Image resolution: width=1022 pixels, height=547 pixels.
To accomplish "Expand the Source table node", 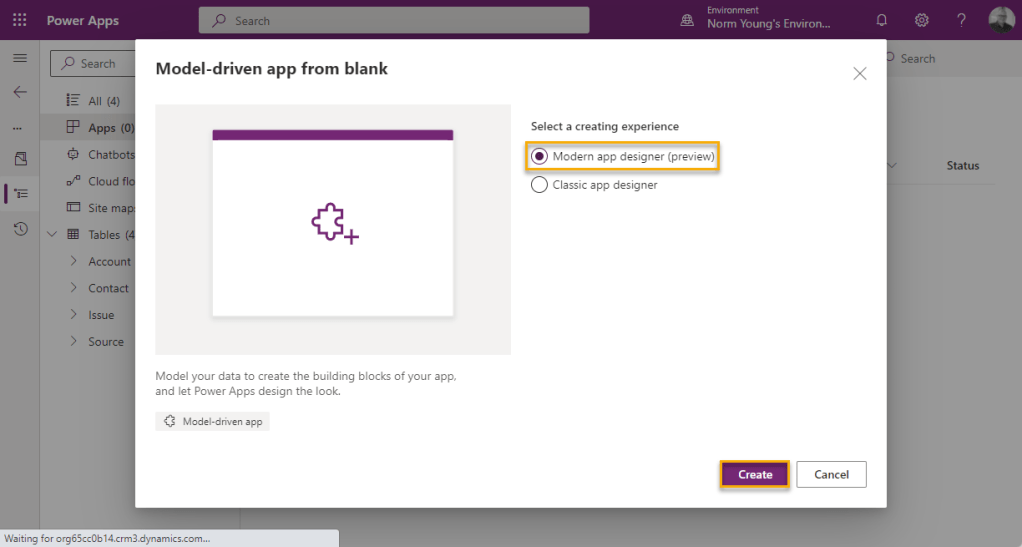I will coord(73,341).
